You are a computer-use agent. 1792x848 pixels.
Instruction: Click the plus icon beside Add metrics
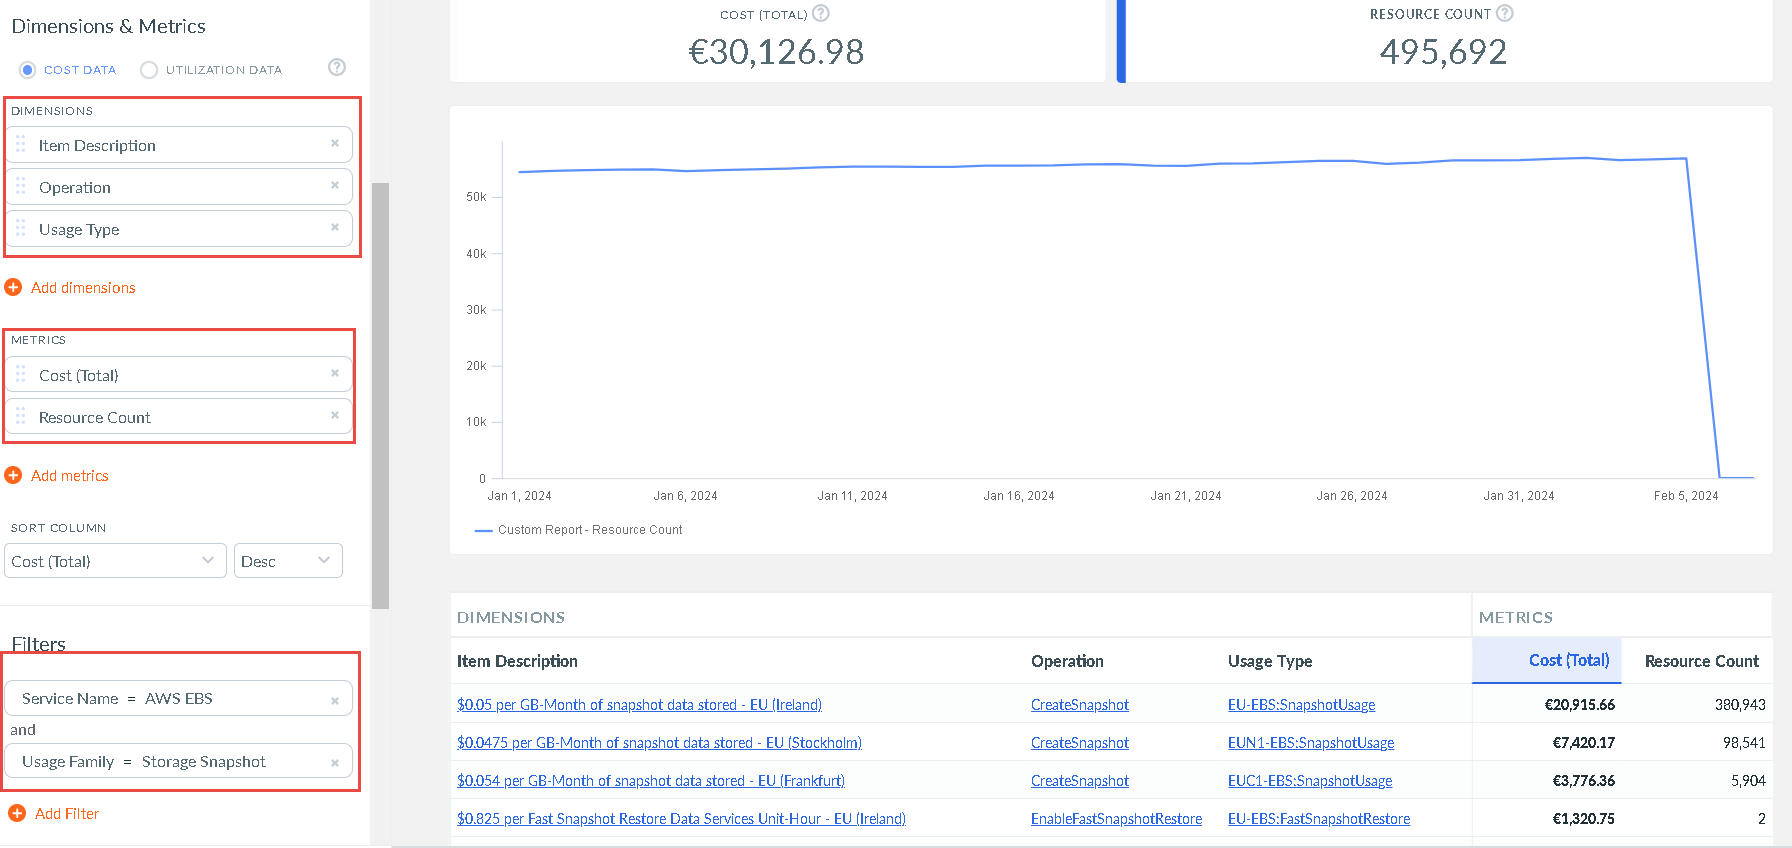click(13, 475)
